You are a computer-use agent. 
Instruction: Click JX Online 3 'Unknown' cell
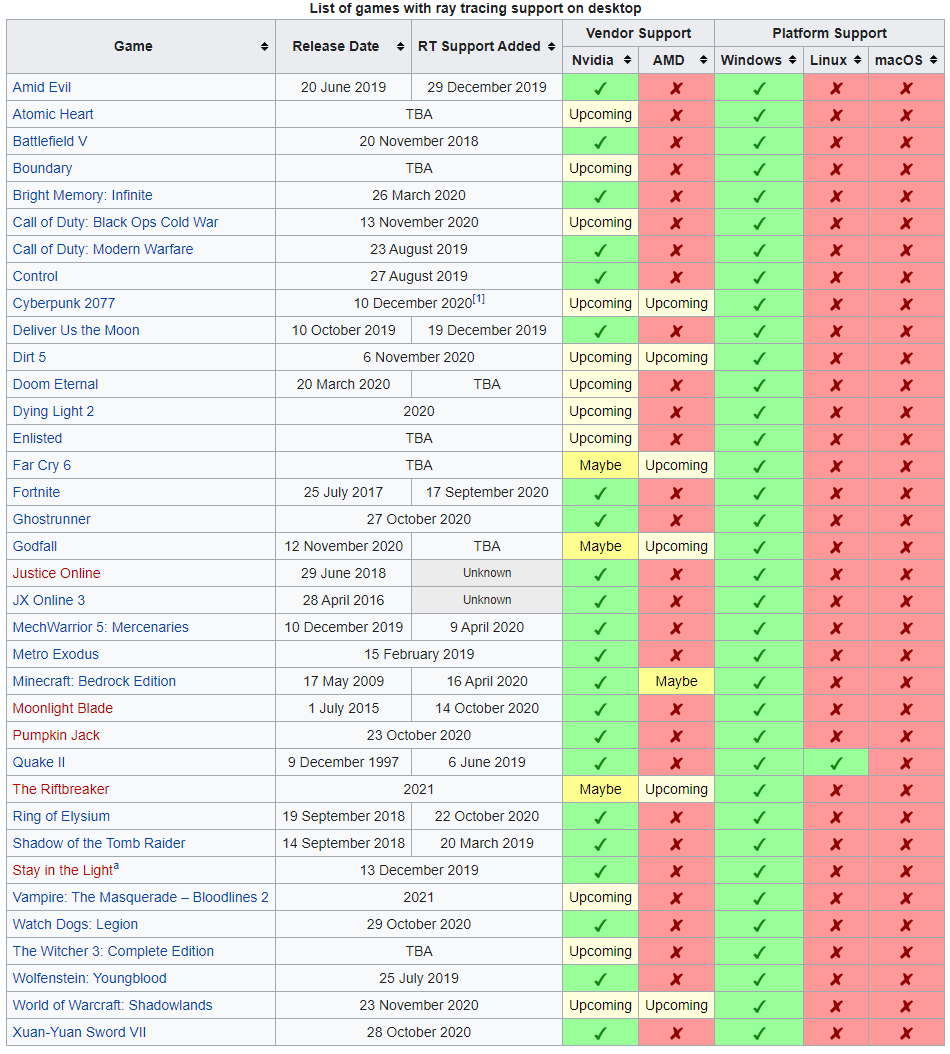pyautogui.click(x=487, y=600)
